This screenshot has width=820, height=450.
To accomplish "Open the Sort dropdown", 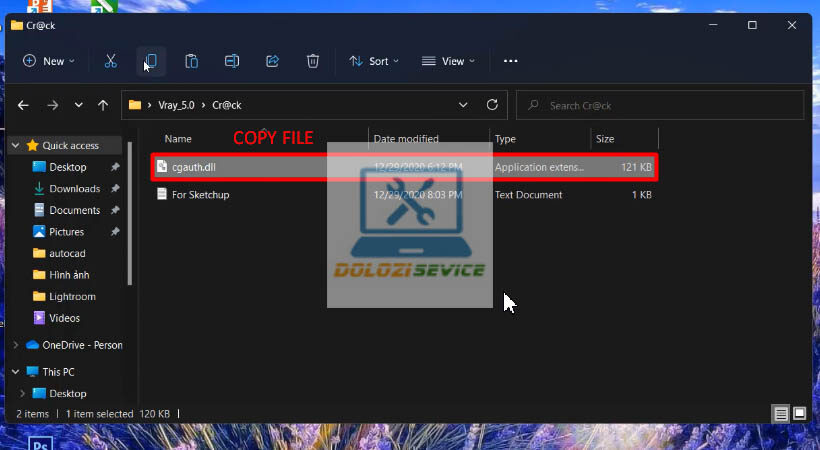I will point(373,61).
